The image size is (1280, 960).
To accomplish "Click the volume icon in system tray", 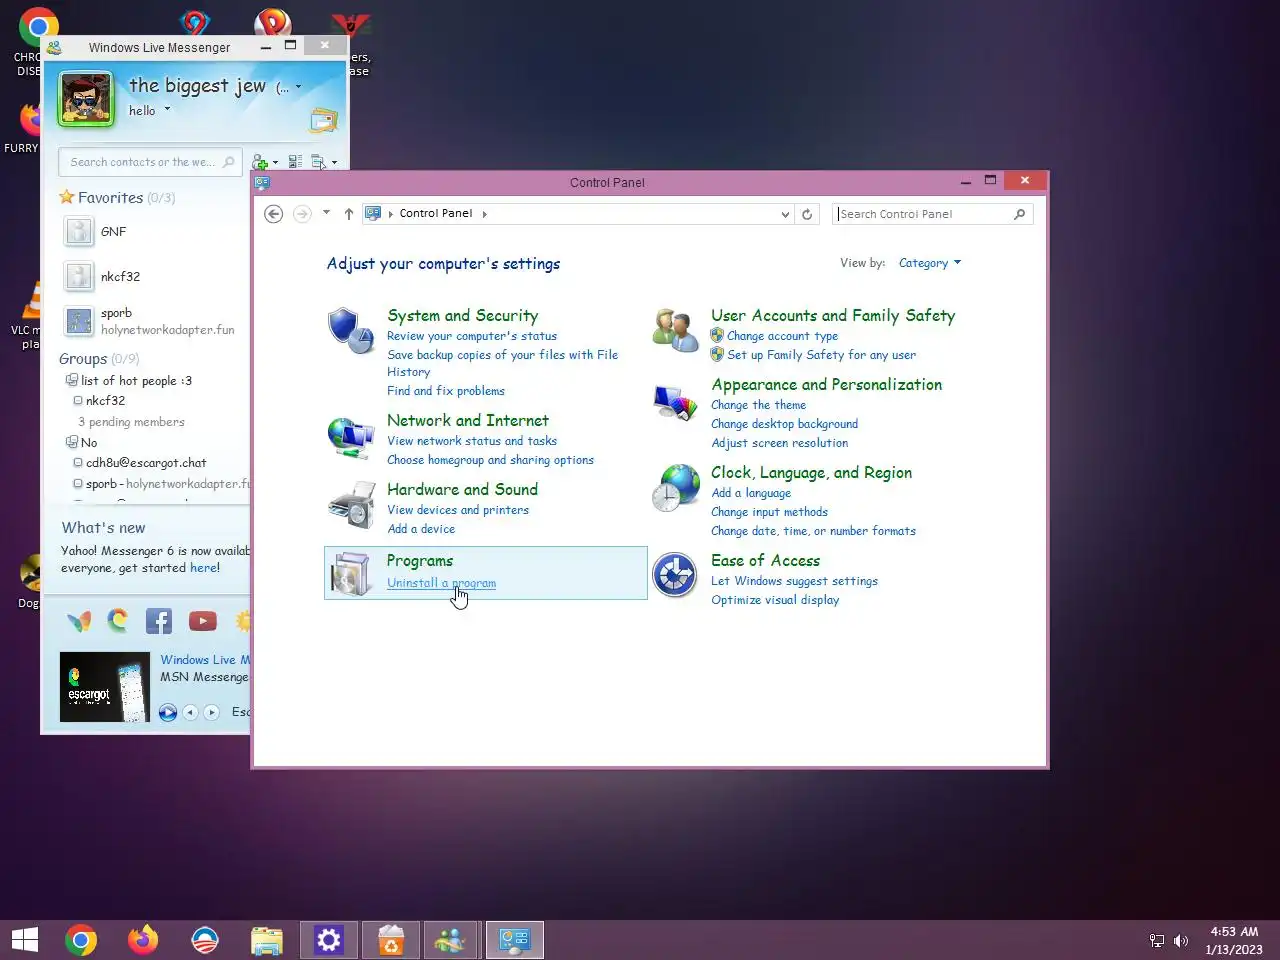I will (x=1181, y=941).
